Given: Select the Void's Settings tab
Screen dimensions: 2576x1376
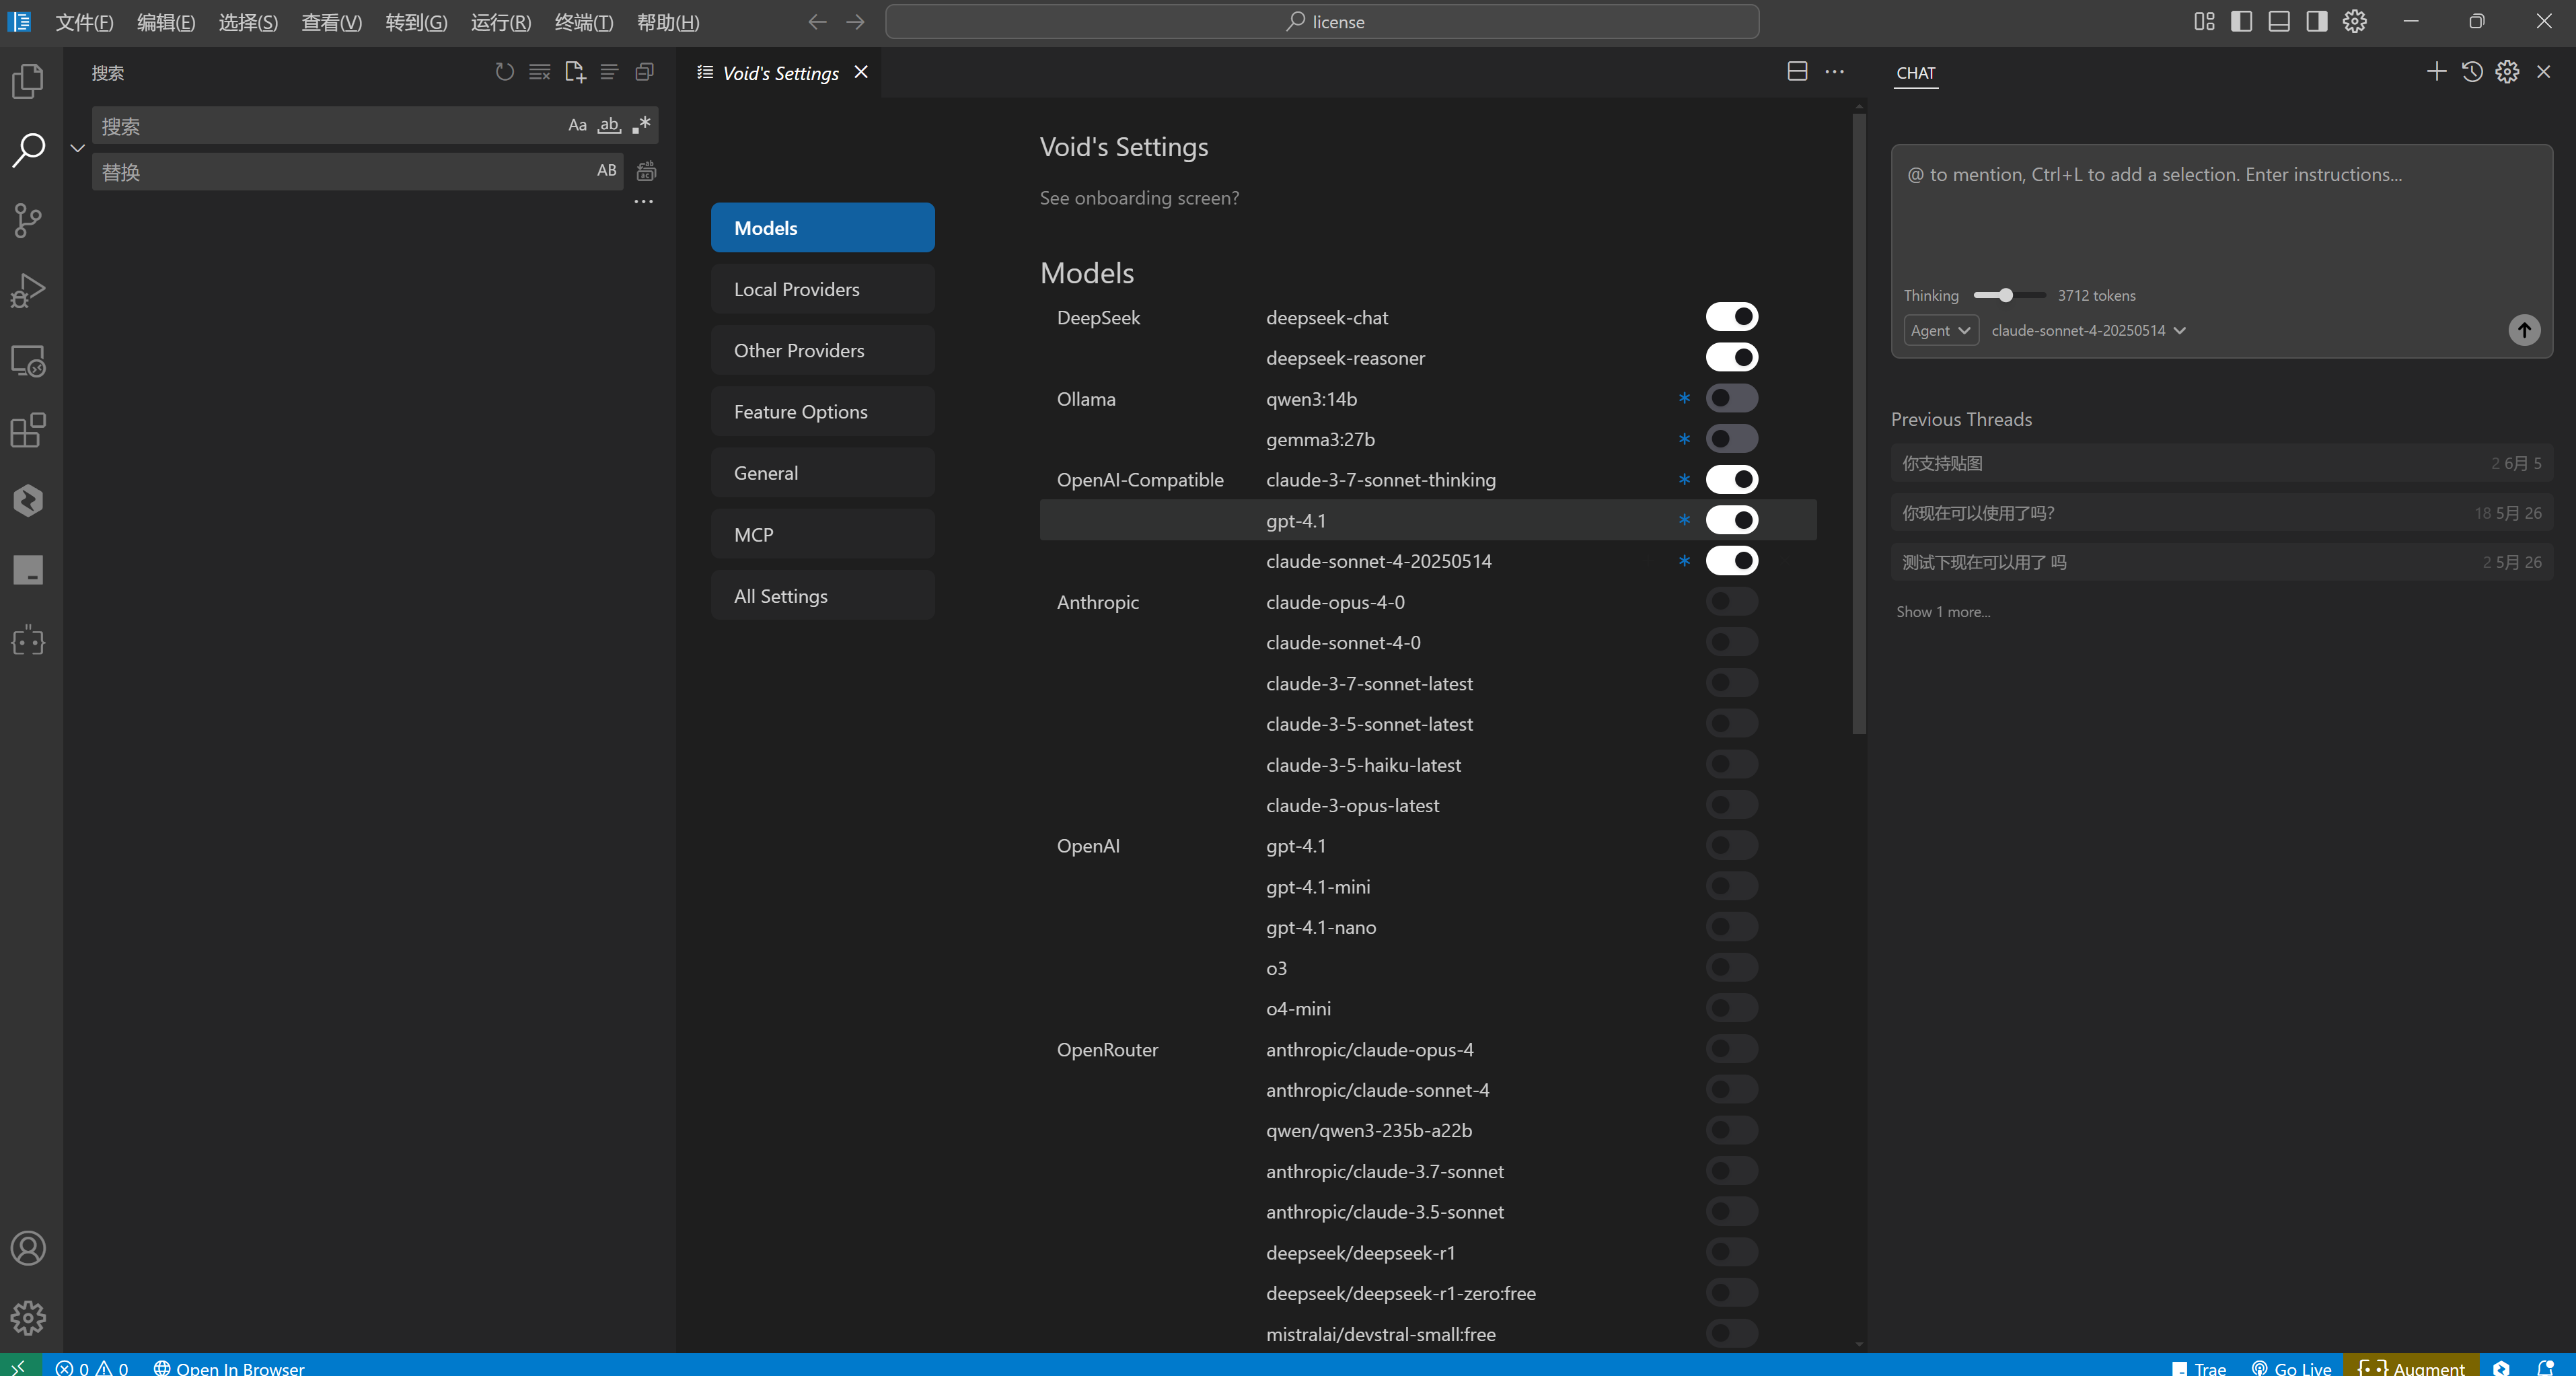Looking at the screenshot, I should pos(781,72).
